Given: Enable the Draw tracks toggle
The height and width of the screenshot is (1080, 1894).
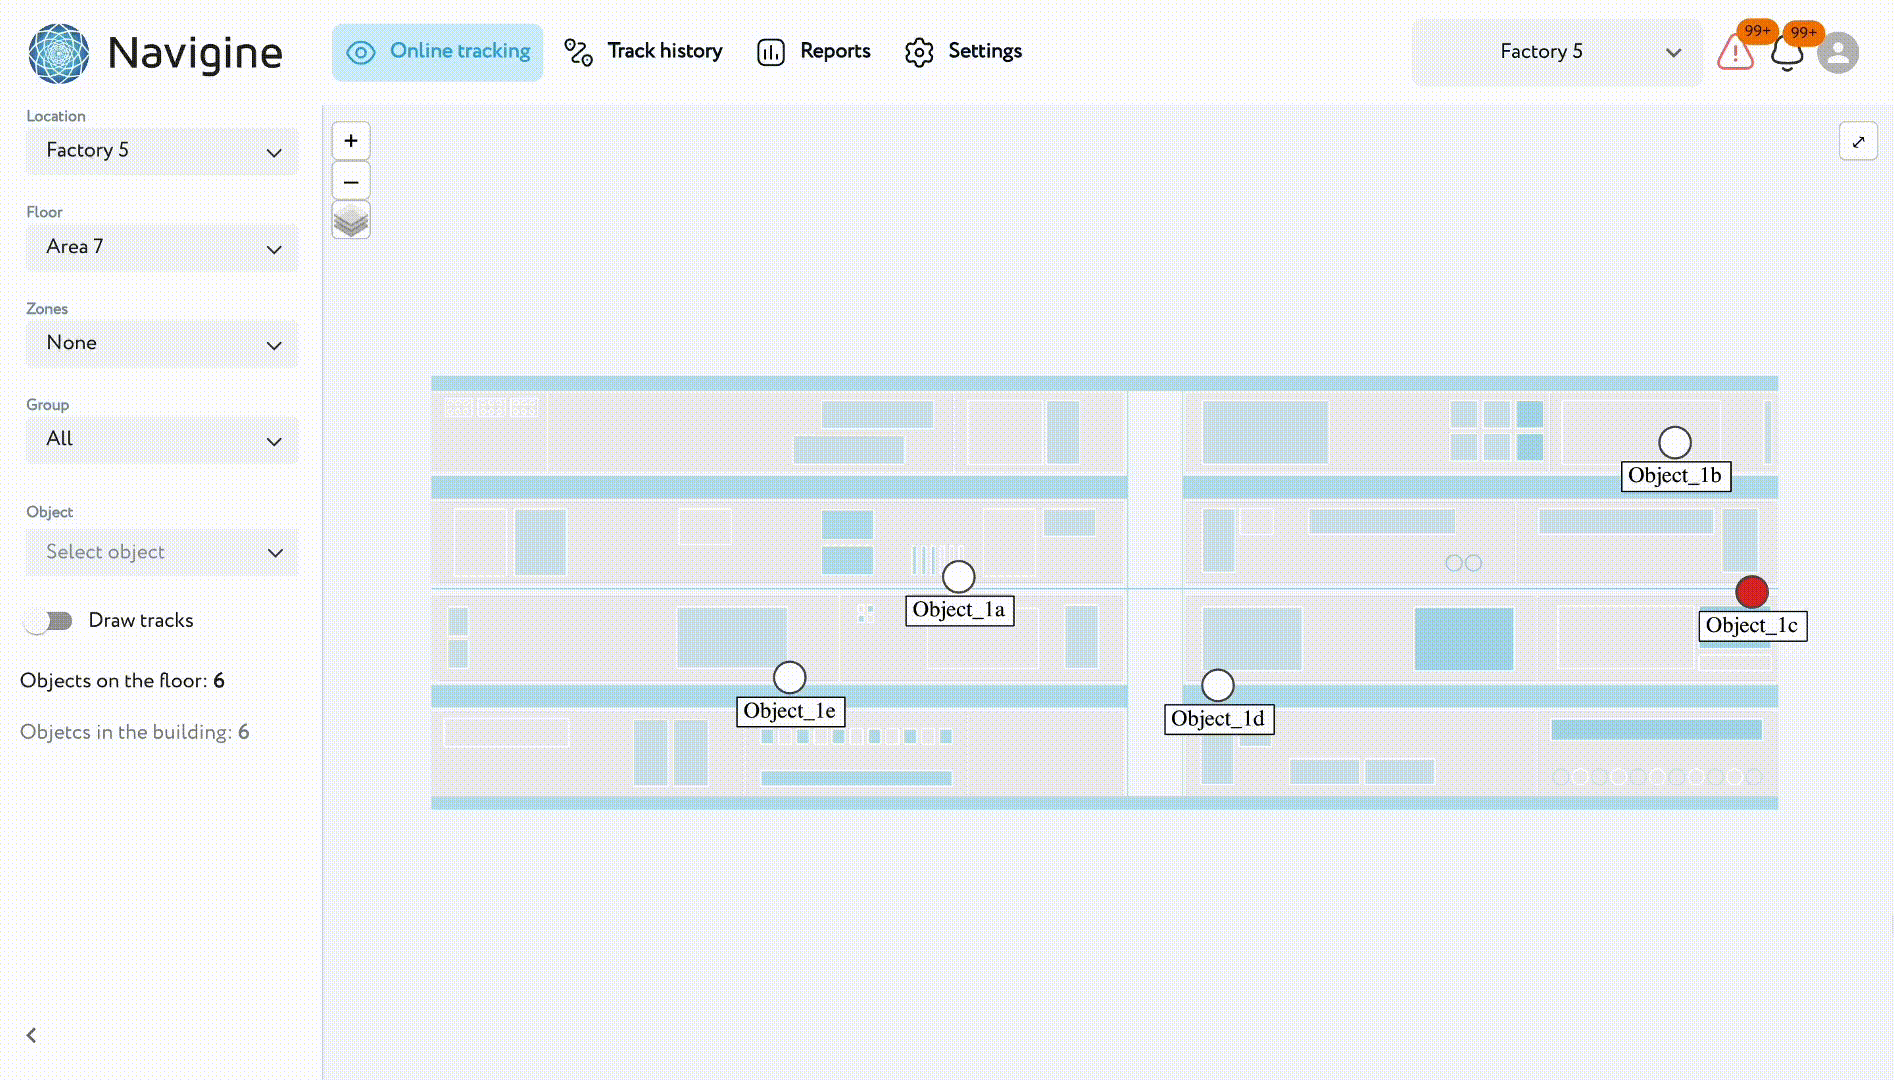Looking at the screenshot, I should click(49, 621).
